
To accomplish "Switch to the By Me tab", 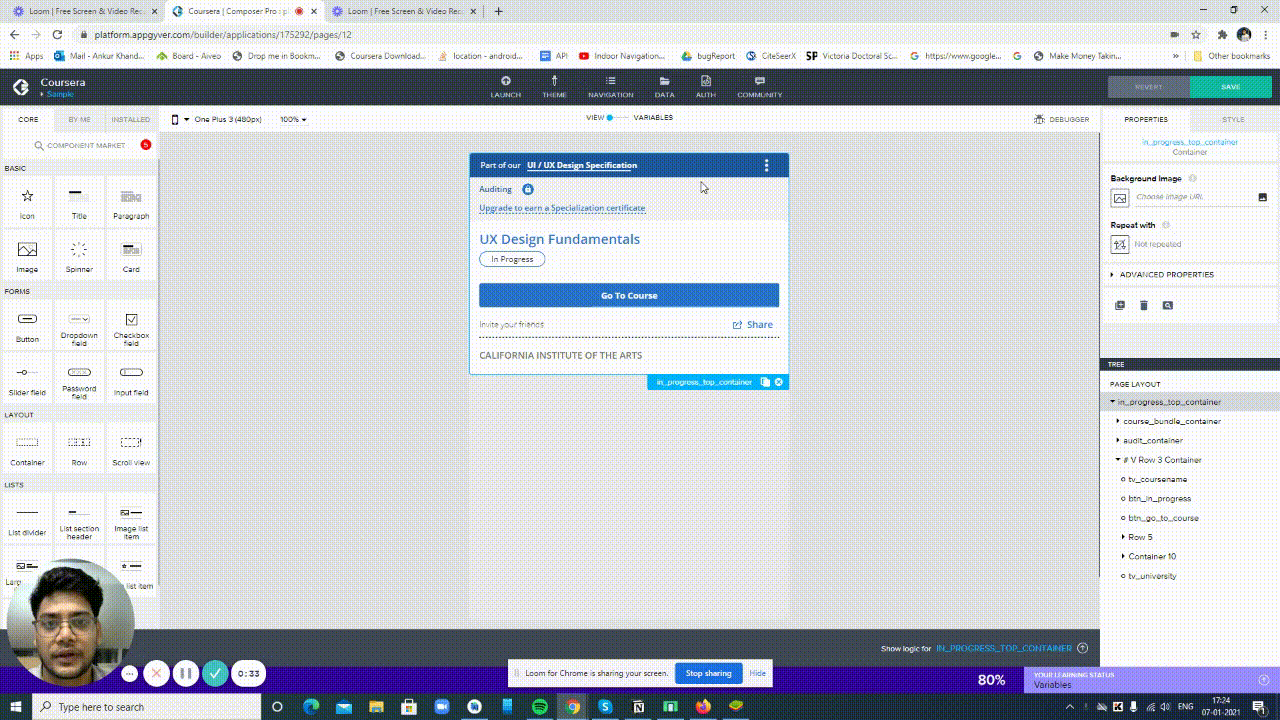I will tap(79, 119).
